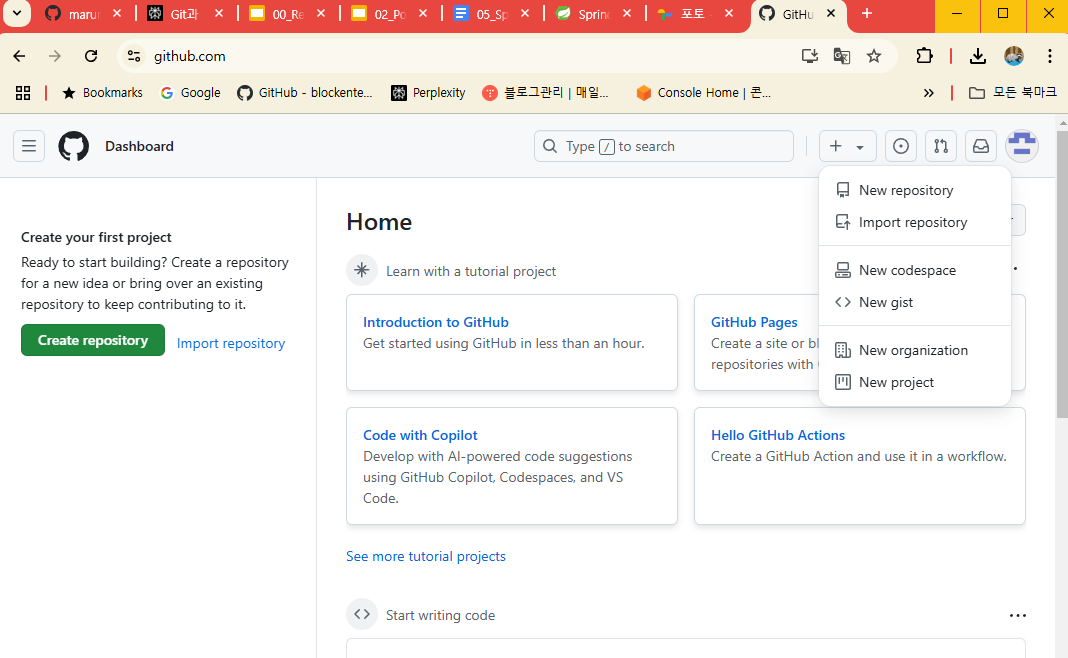Close the 포토 tab
Screen dimensions: 1068x658
pos(729,13)
